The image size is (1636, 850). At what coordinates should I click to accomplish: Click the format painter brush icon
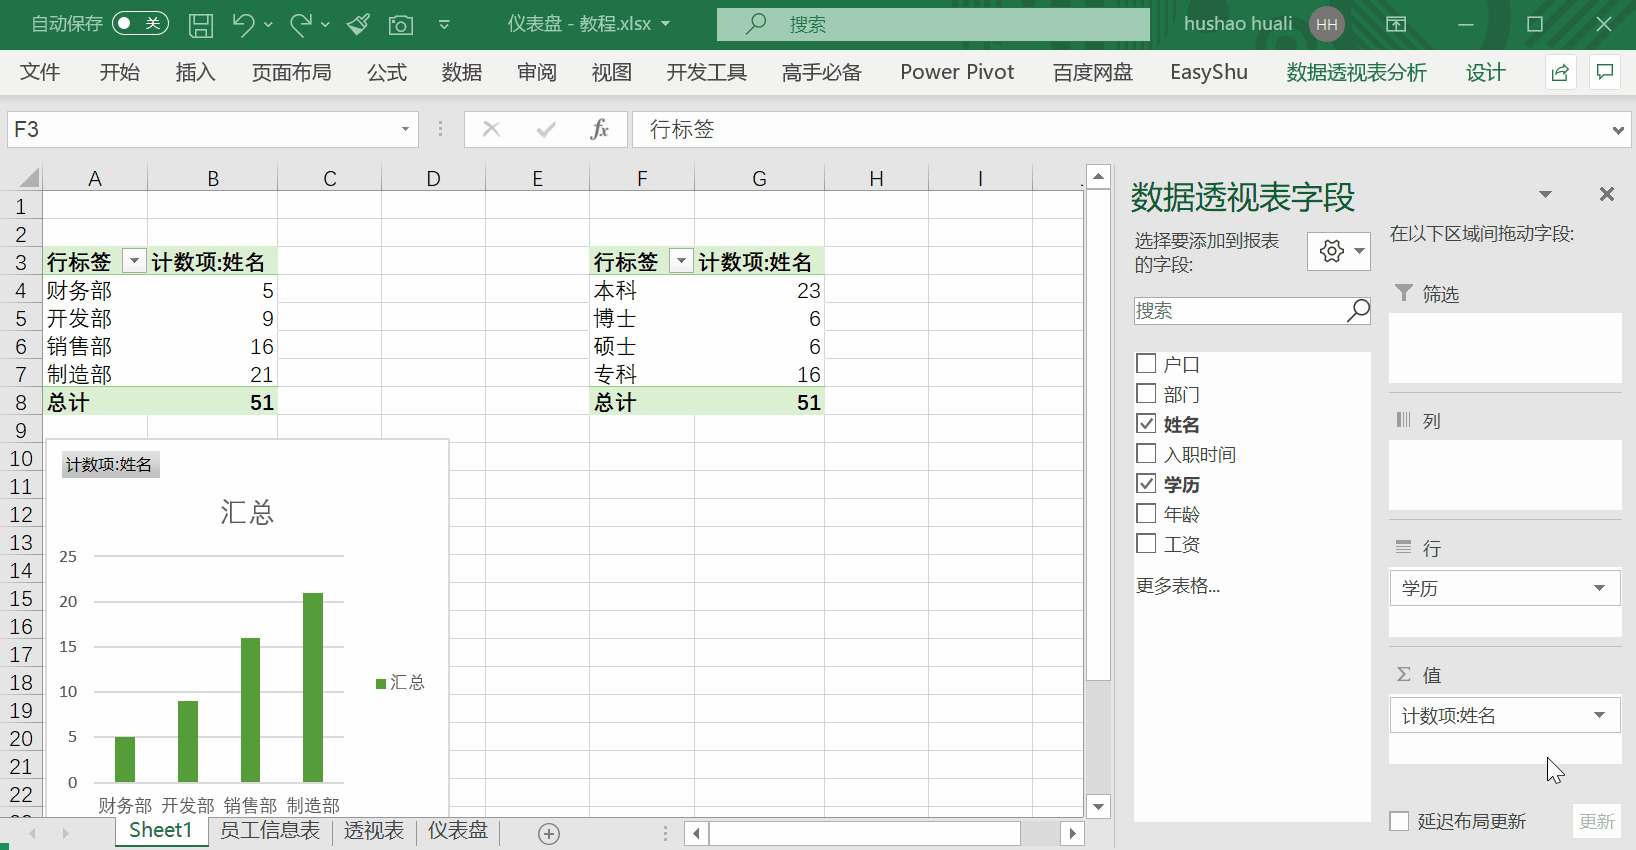click(359, 24)
